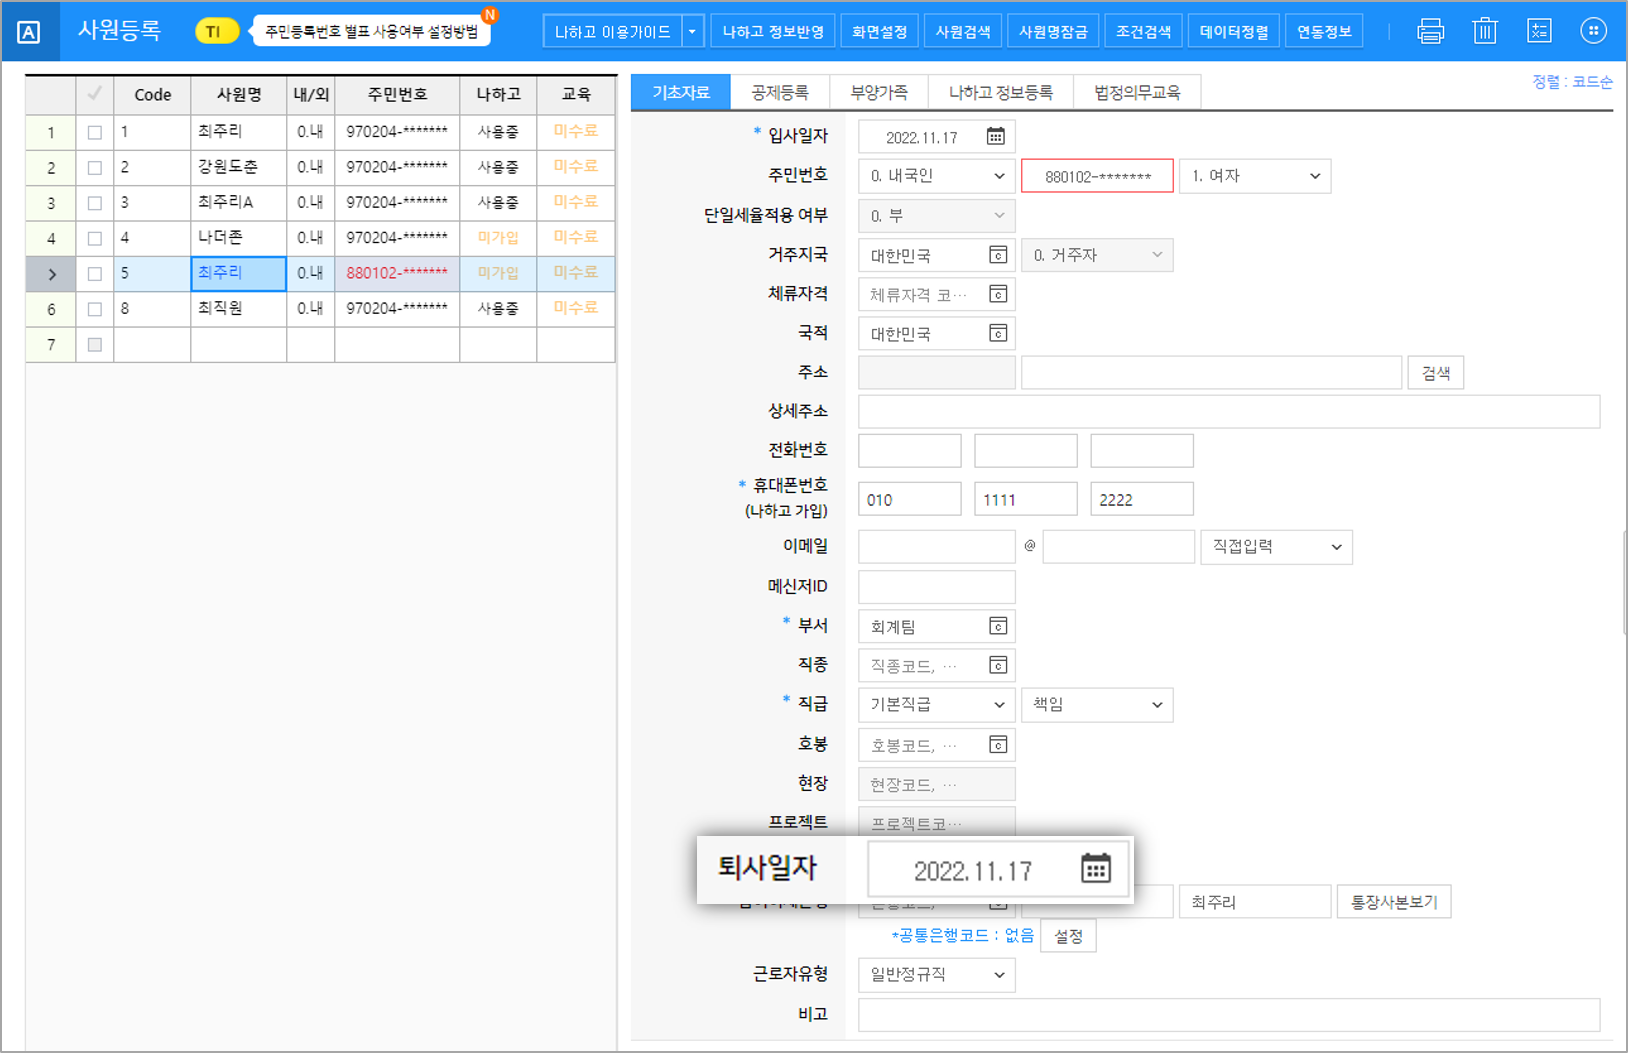This screenshot has width=1628, height=1053.
Task: Click 미가입 status in 나더존 row
Action: coord(498,238)
